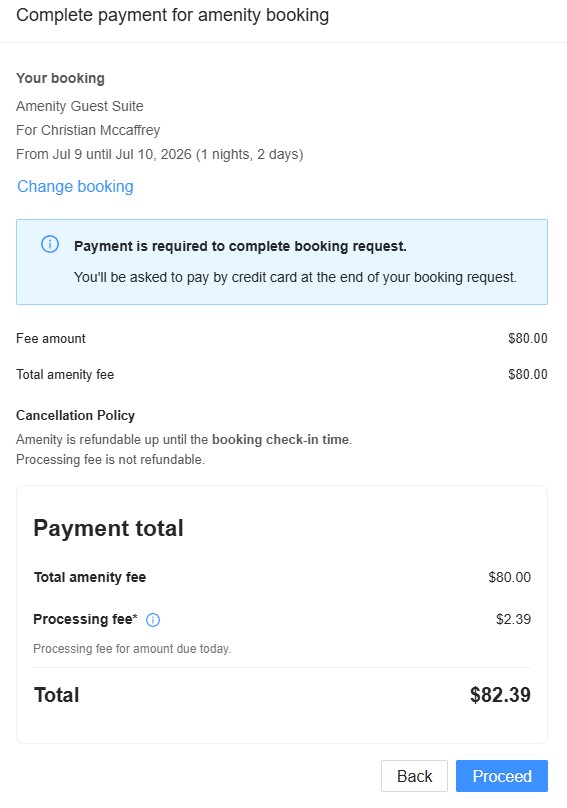Click the Cancellation Policy heading
This screenshot has width=567, height=808.
coord(75,415)
